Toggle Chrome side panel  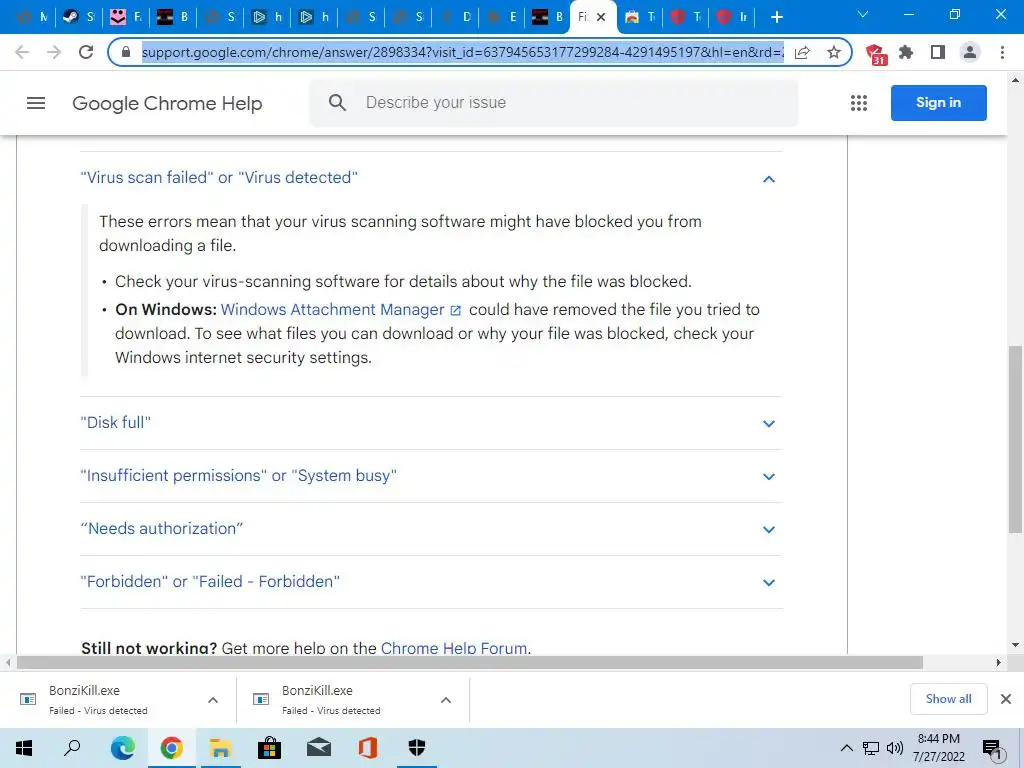938,52
